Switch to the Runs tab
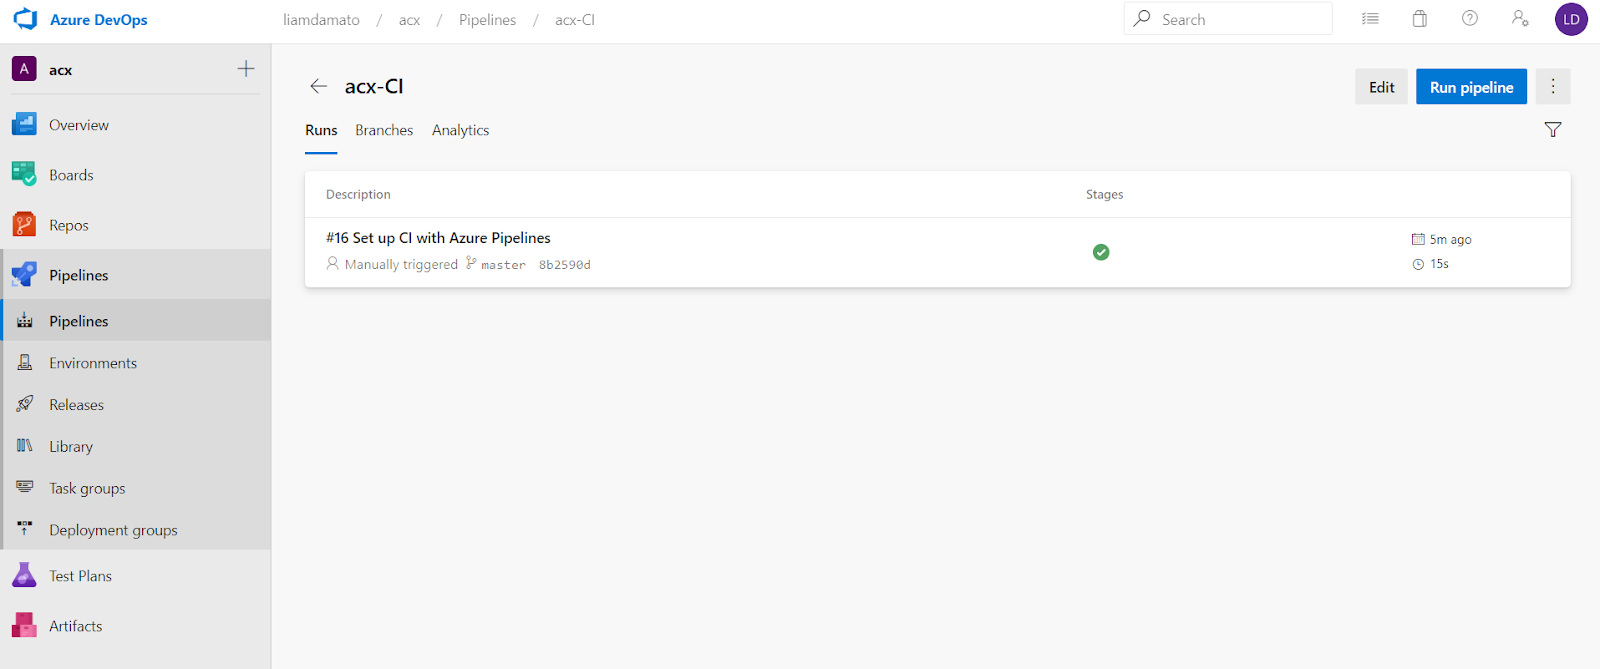The image size is (1600, 669). pos(321,131)
